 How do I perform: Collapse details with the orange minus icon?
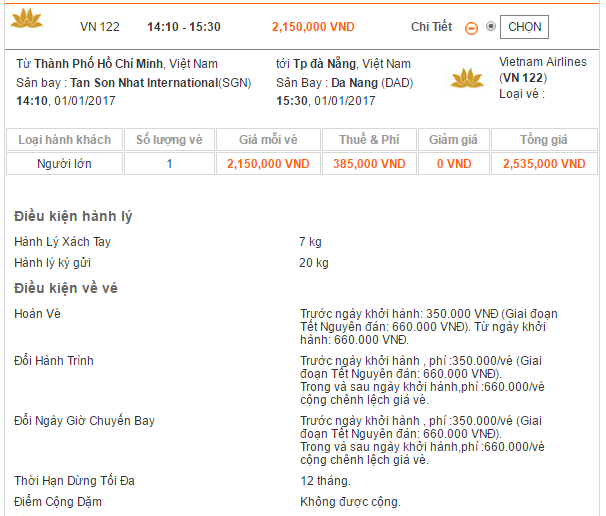(x=471, y=28)
